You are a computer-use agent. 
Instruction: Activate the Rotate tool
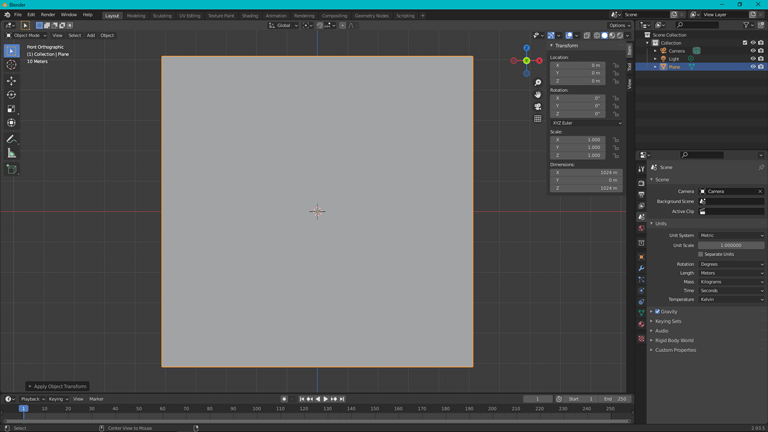point(11,95)
